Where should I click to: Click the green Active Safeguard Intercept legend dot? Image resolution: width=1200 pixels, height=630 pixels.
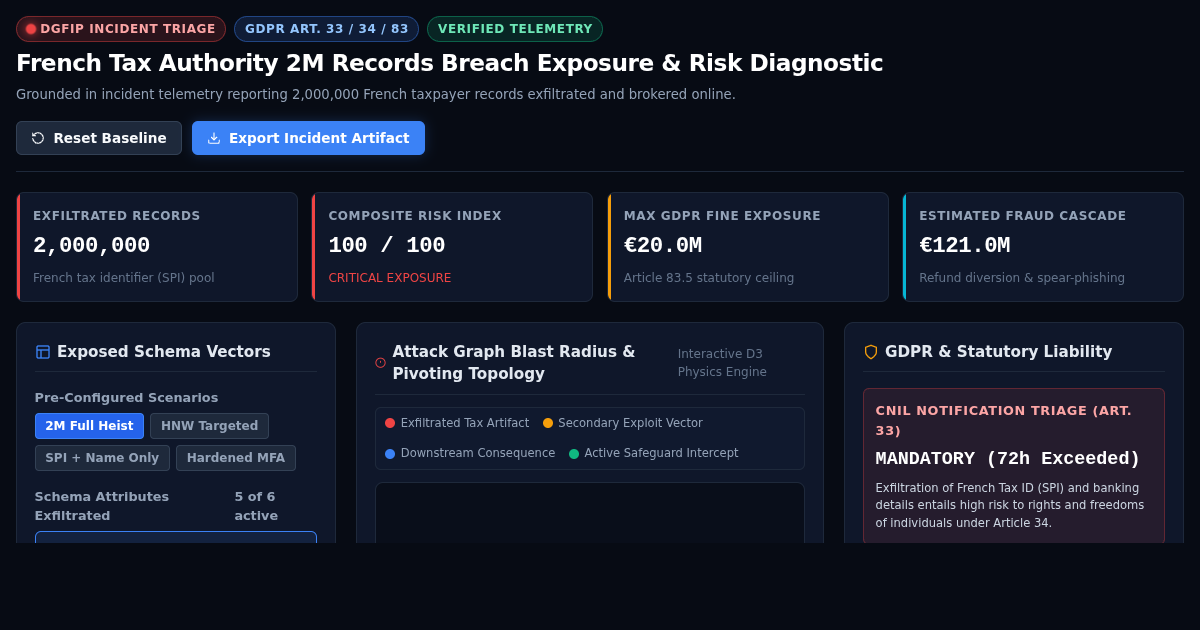coord(574,454)
